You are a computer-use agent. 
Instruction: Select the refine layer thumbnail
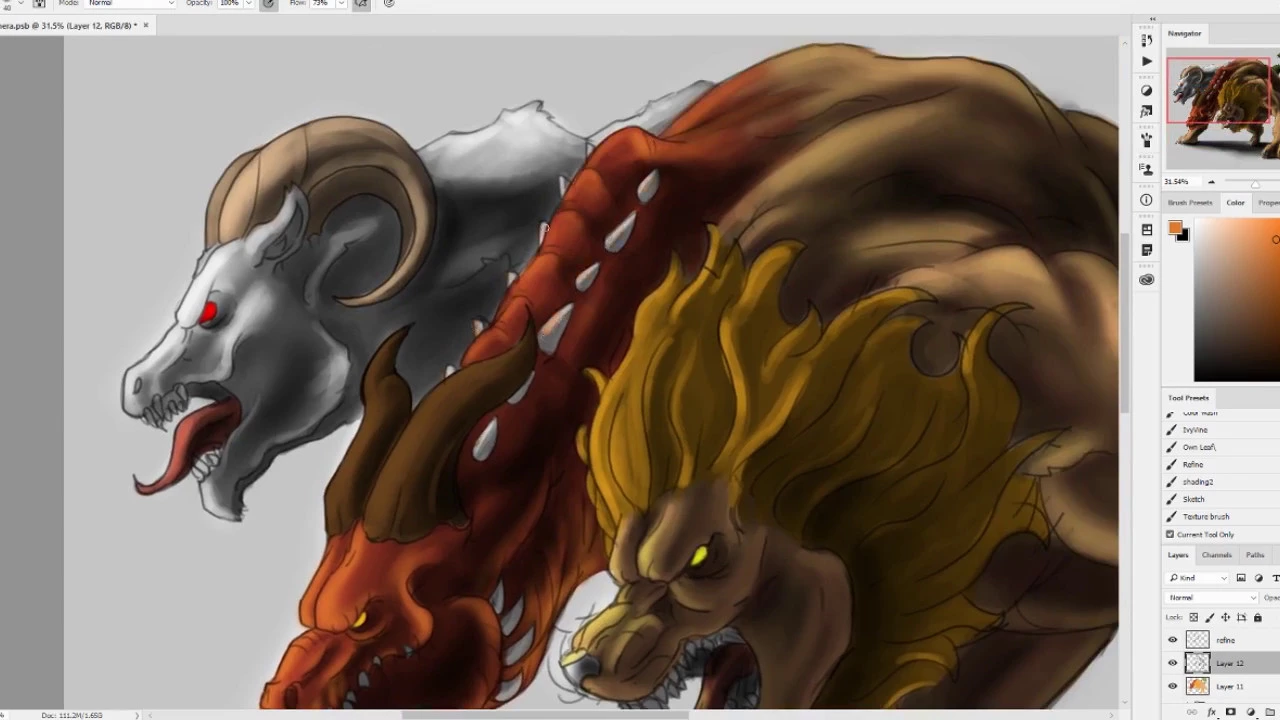click(1197, 640)
